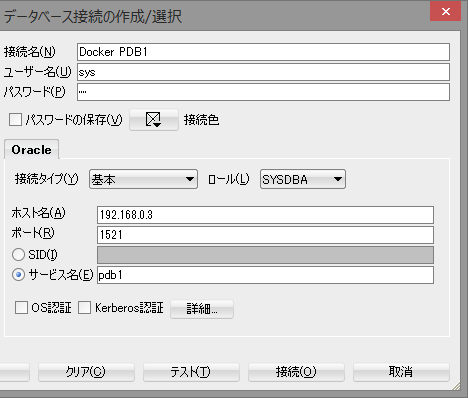Click the クリア(C) button
This screenshot has width=468, height=398.
[x=86, y=372]
